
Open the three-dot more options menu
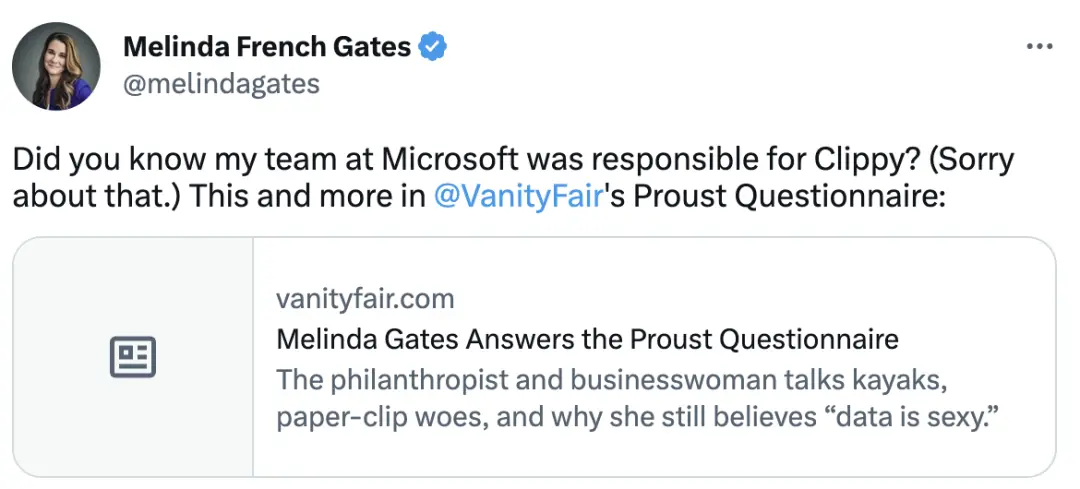1039,47
